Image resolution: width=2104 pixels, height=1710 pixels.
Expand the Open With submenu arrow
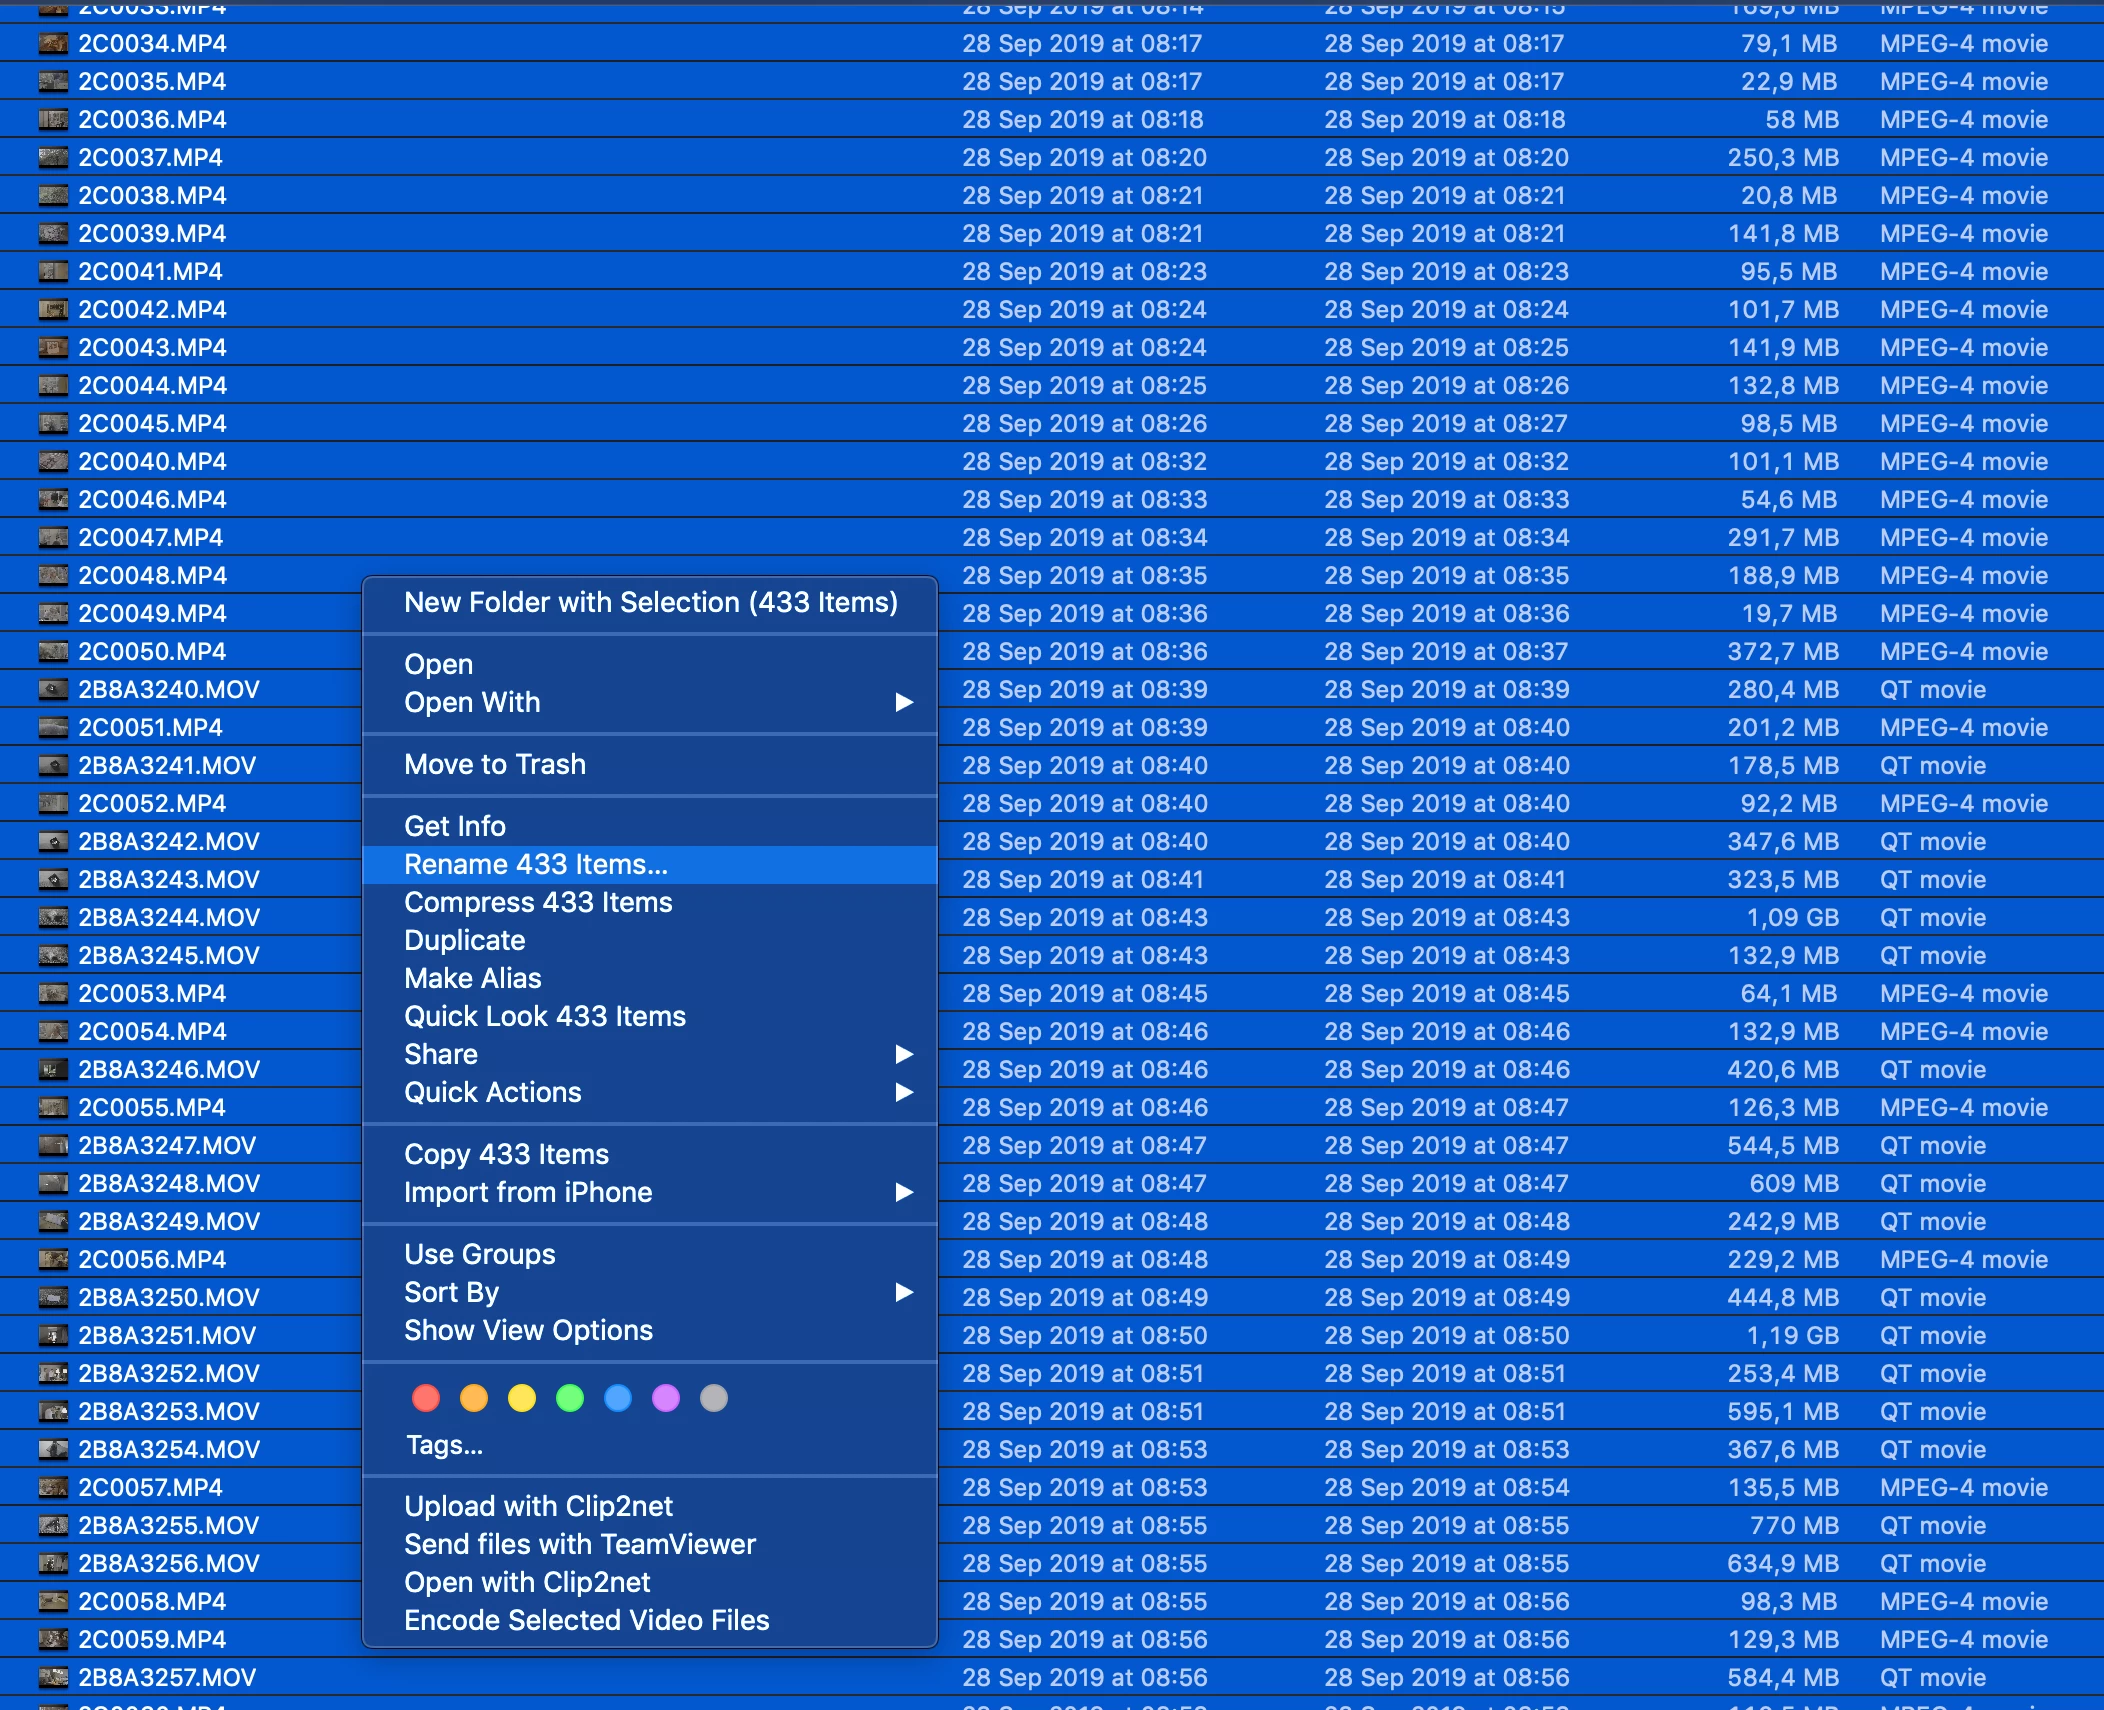pos(904,703)
